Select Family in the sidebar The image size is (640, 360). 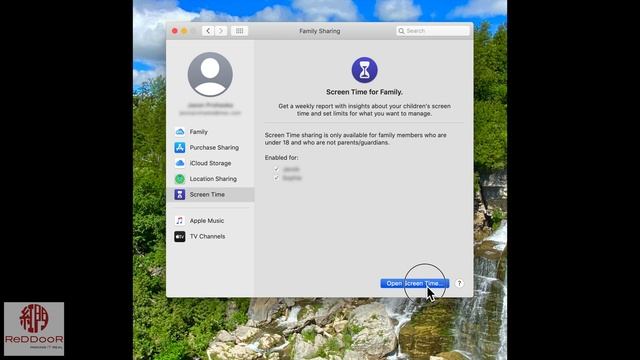(211, 132)
